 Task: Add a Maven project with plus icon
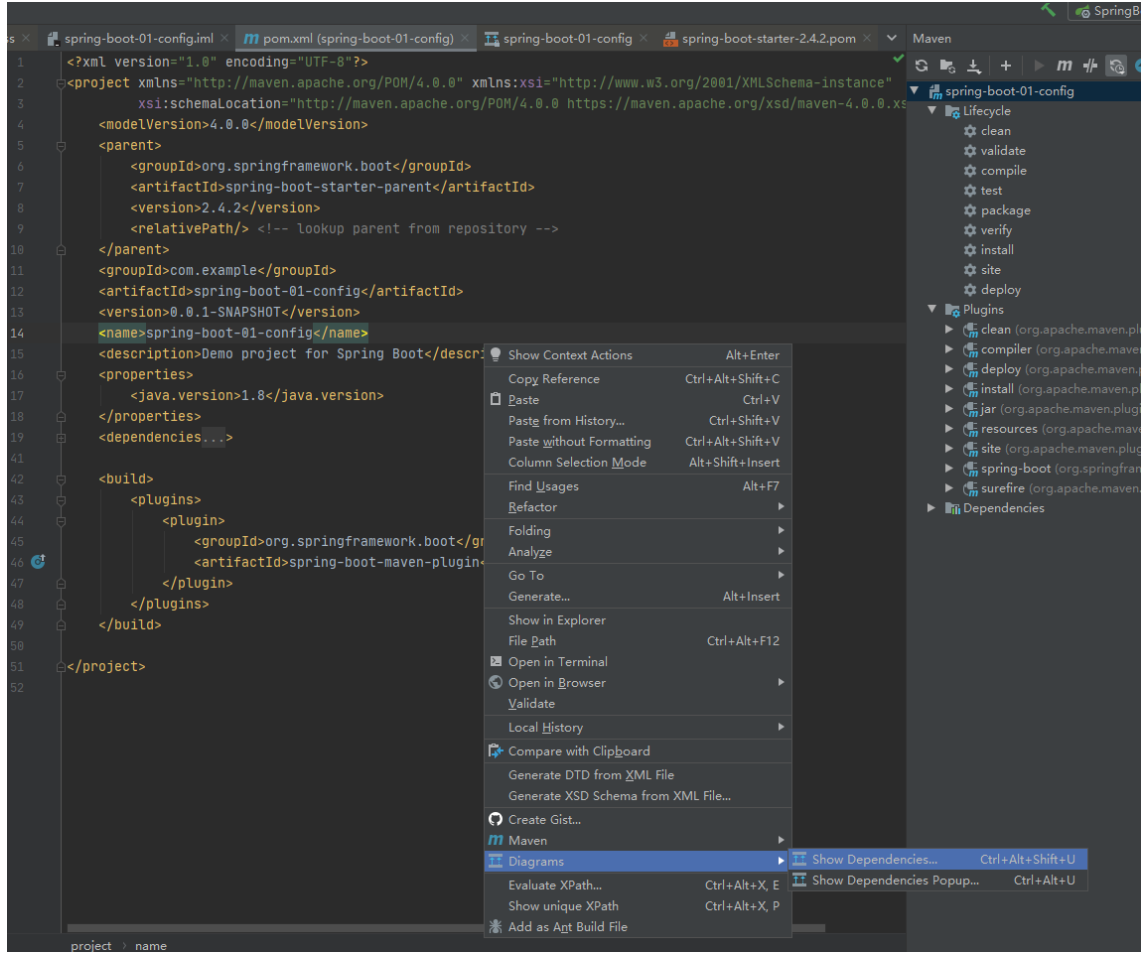[1006, 66]
